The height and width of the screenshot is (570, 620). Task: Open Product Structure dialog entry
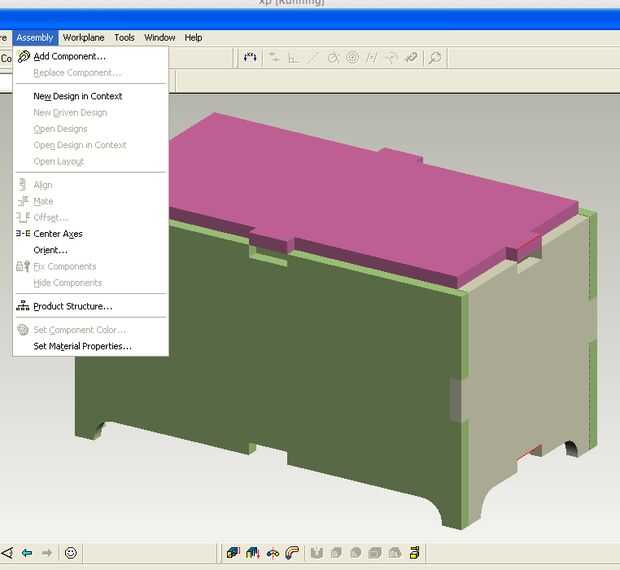pos(91,306)
